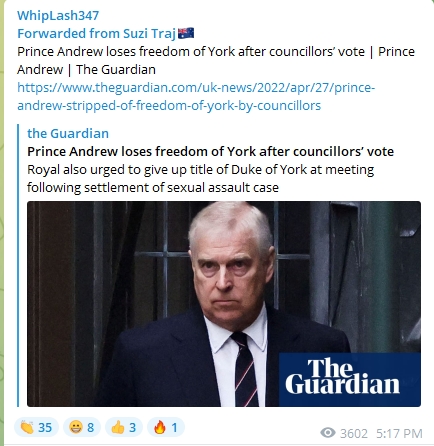Open the Prince Andrew preview photo
Screen dimensions: 434x446
click(x=224, y=304)
